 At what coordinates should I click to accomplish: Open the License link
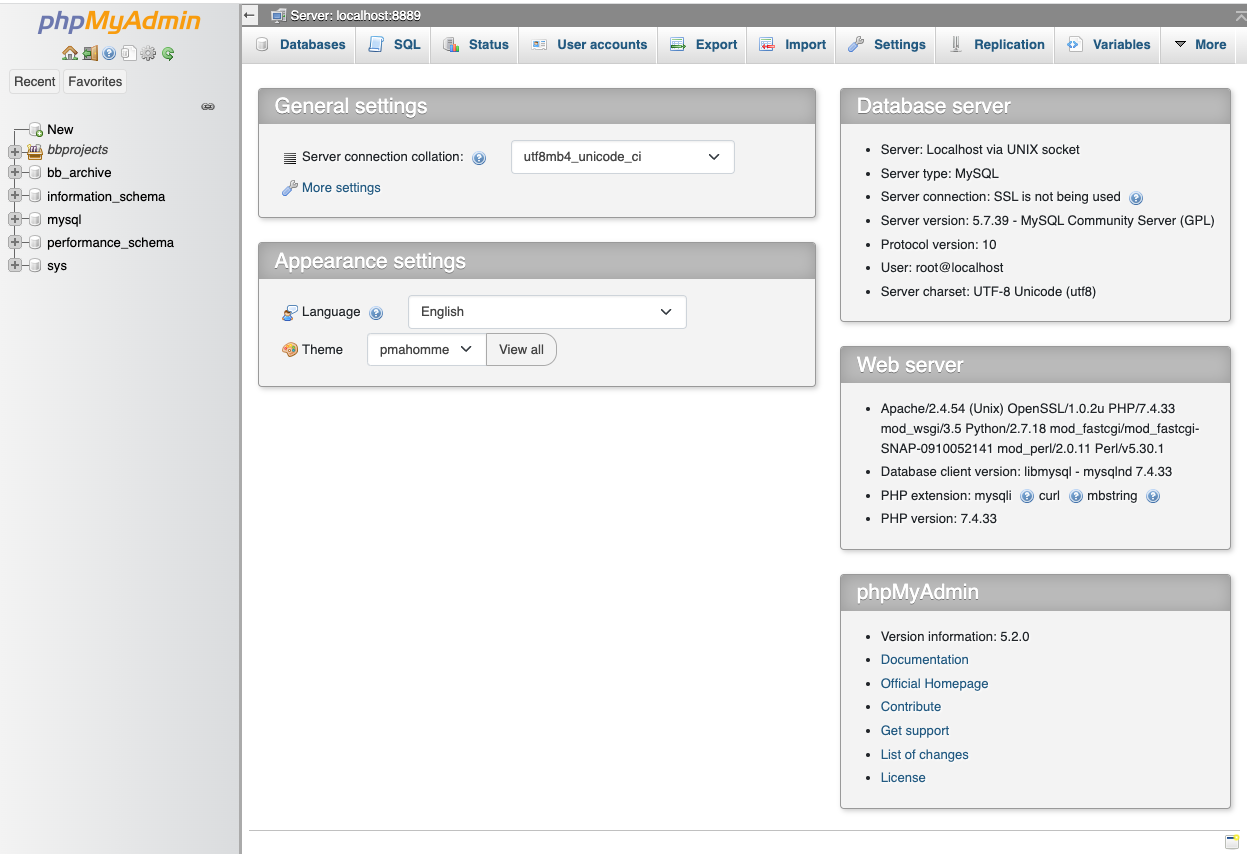(903, 778)
